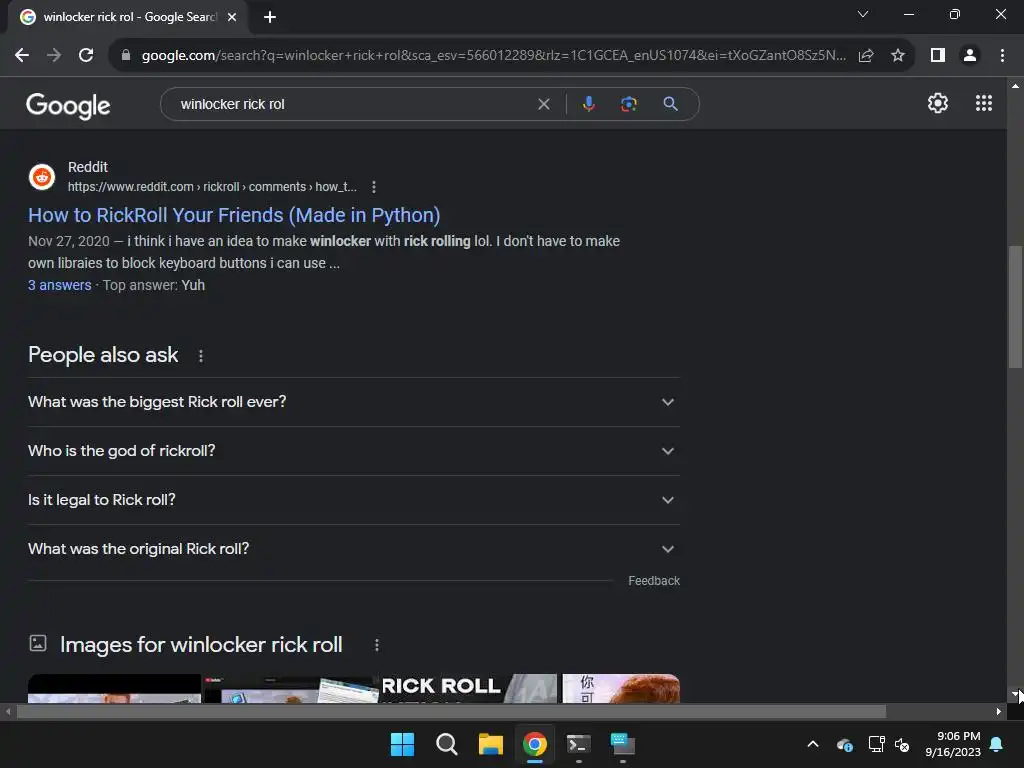Expand What was the original Rick roll
Screen dimensions: 1024x768
point(353,549)
